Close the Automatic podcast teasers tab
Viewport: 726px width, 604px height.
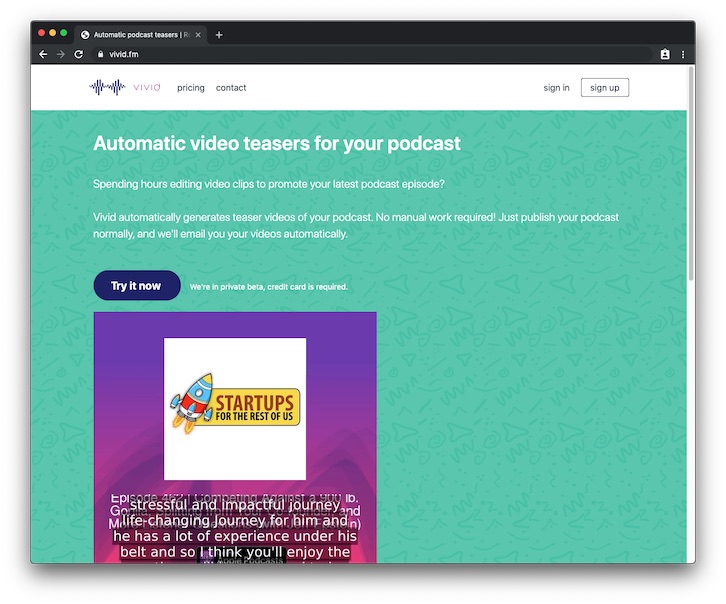tap(198, 35)
